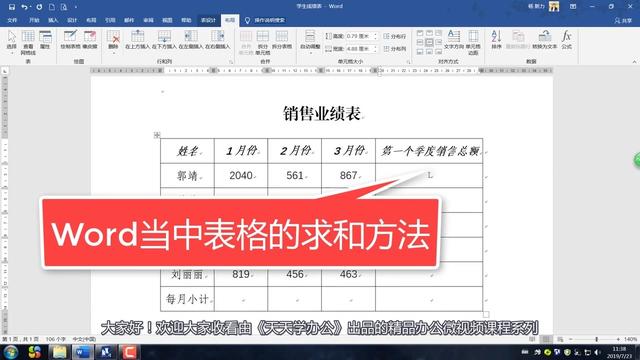Select Align Bottom Center cell alignment
Image resolution: width=640 pixels, height=360 pixels.
(429, 51)
